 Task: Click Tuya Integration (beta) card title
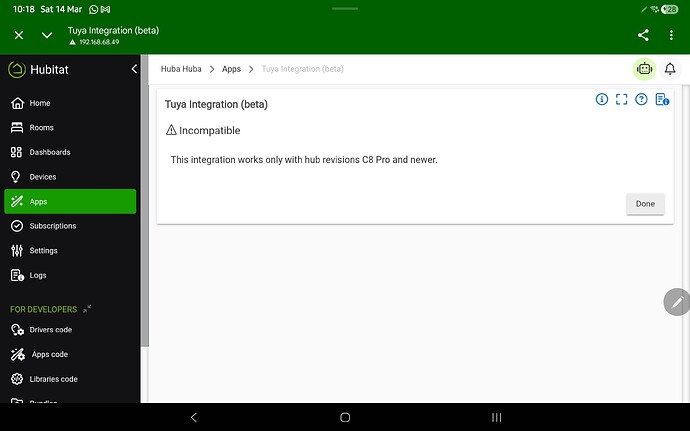216,104
